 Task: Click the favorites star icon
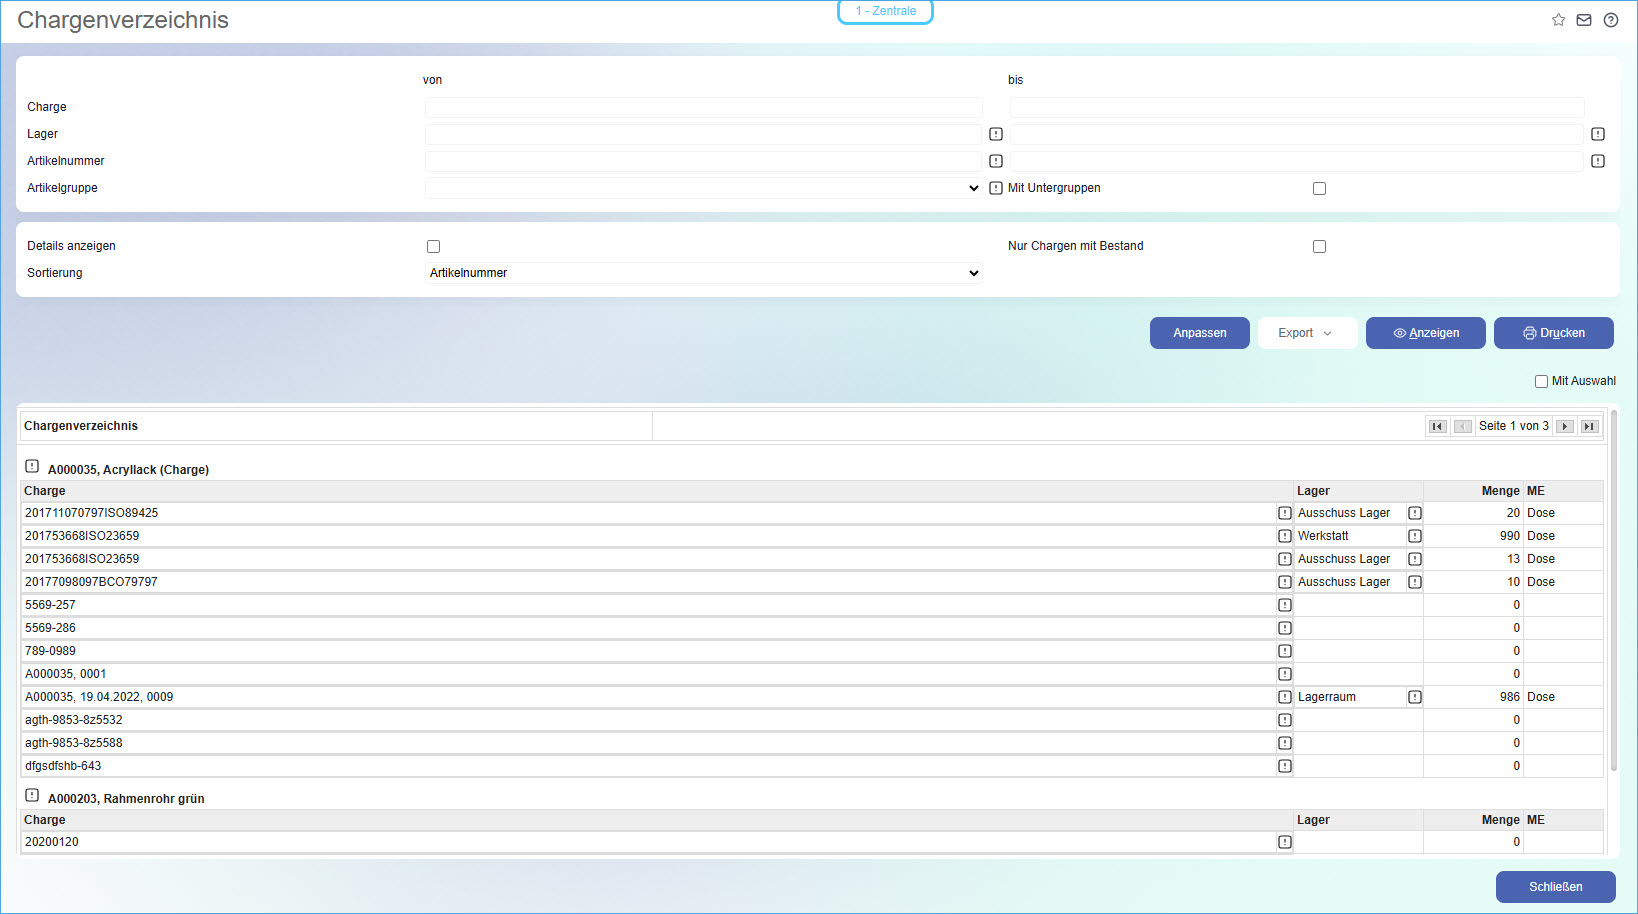coord(1558,20)
